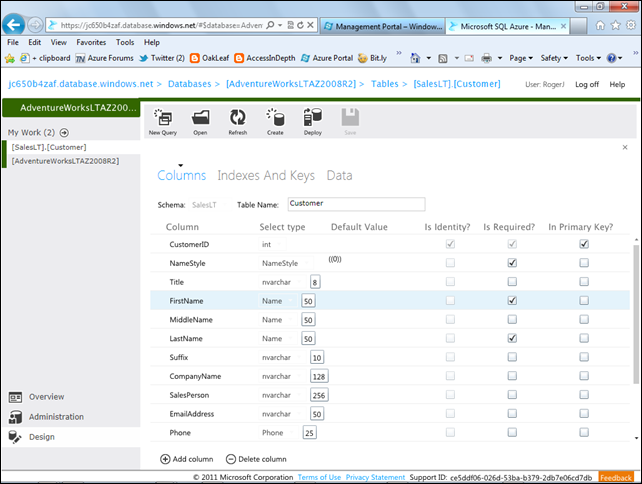Viewport: 642px width, 484px height.
Task: Open Favorites star icon at top right
Action: pos(615,25)
